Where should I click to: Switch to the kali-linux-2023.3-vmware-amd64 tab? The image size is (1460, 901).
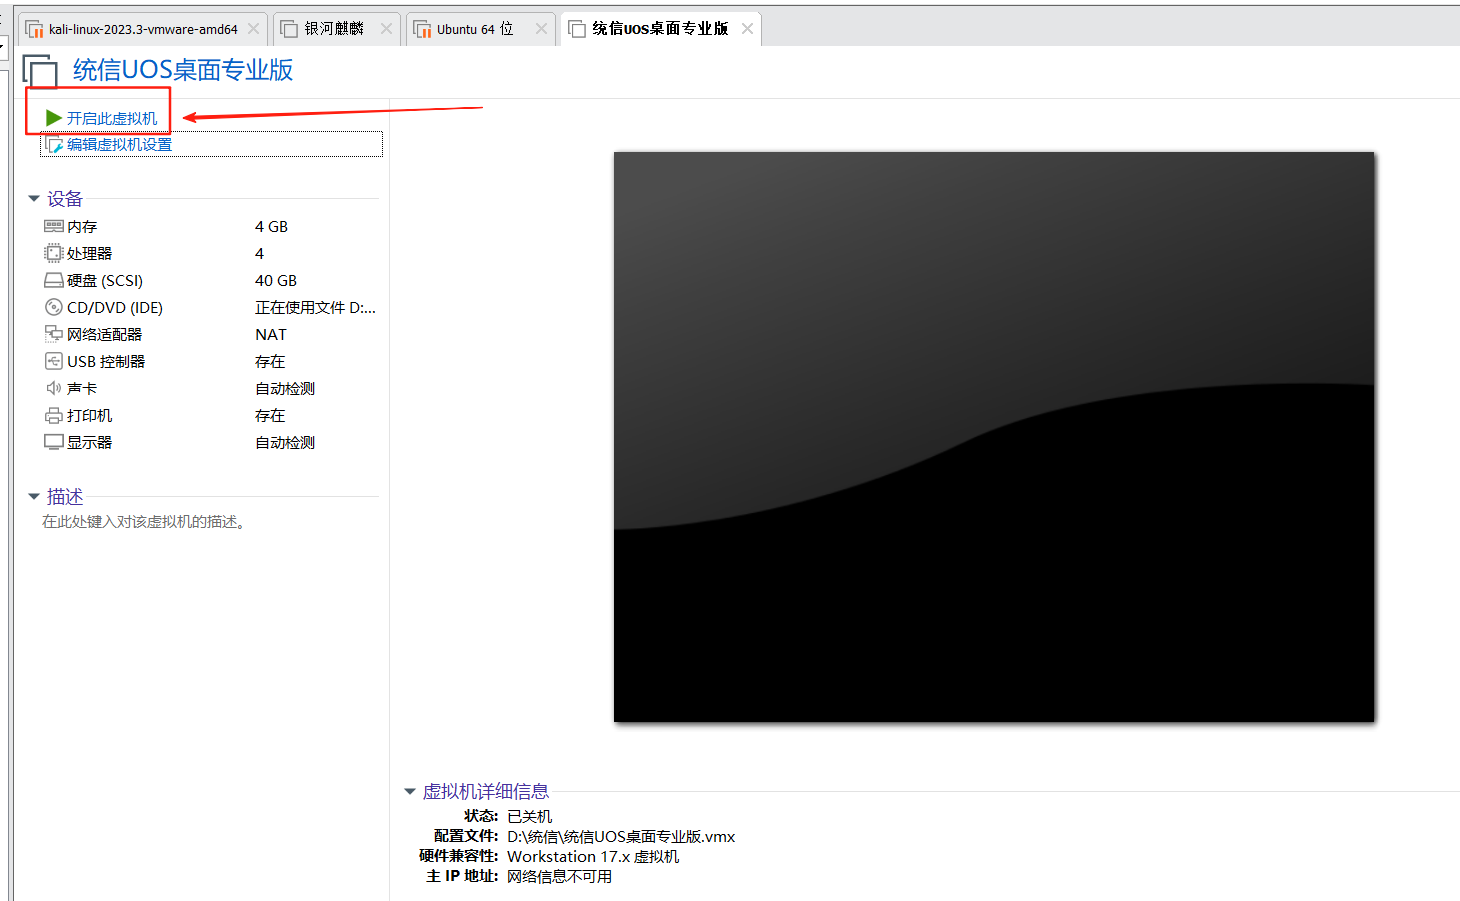click(143, 29)
